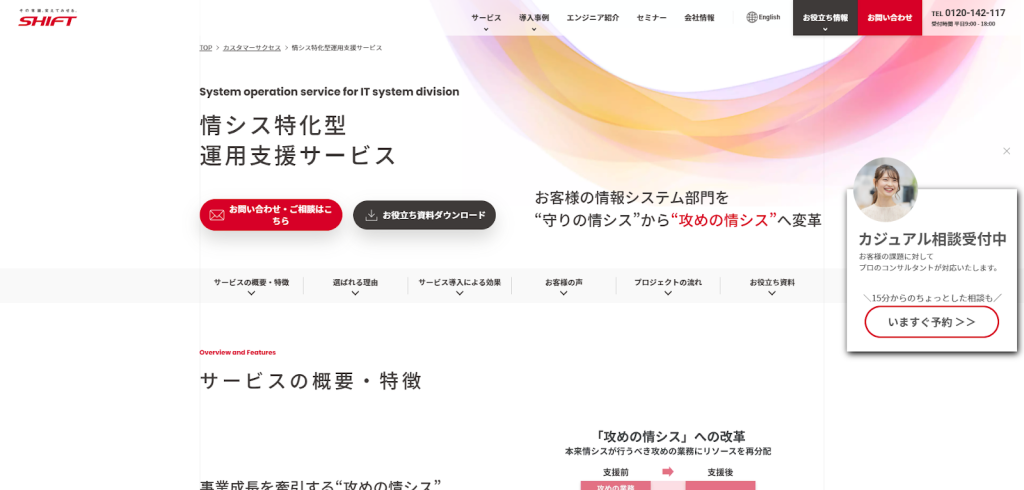
Task: Click the SHIFT logo
Action: pyautogui.click(x=47, y=18)
